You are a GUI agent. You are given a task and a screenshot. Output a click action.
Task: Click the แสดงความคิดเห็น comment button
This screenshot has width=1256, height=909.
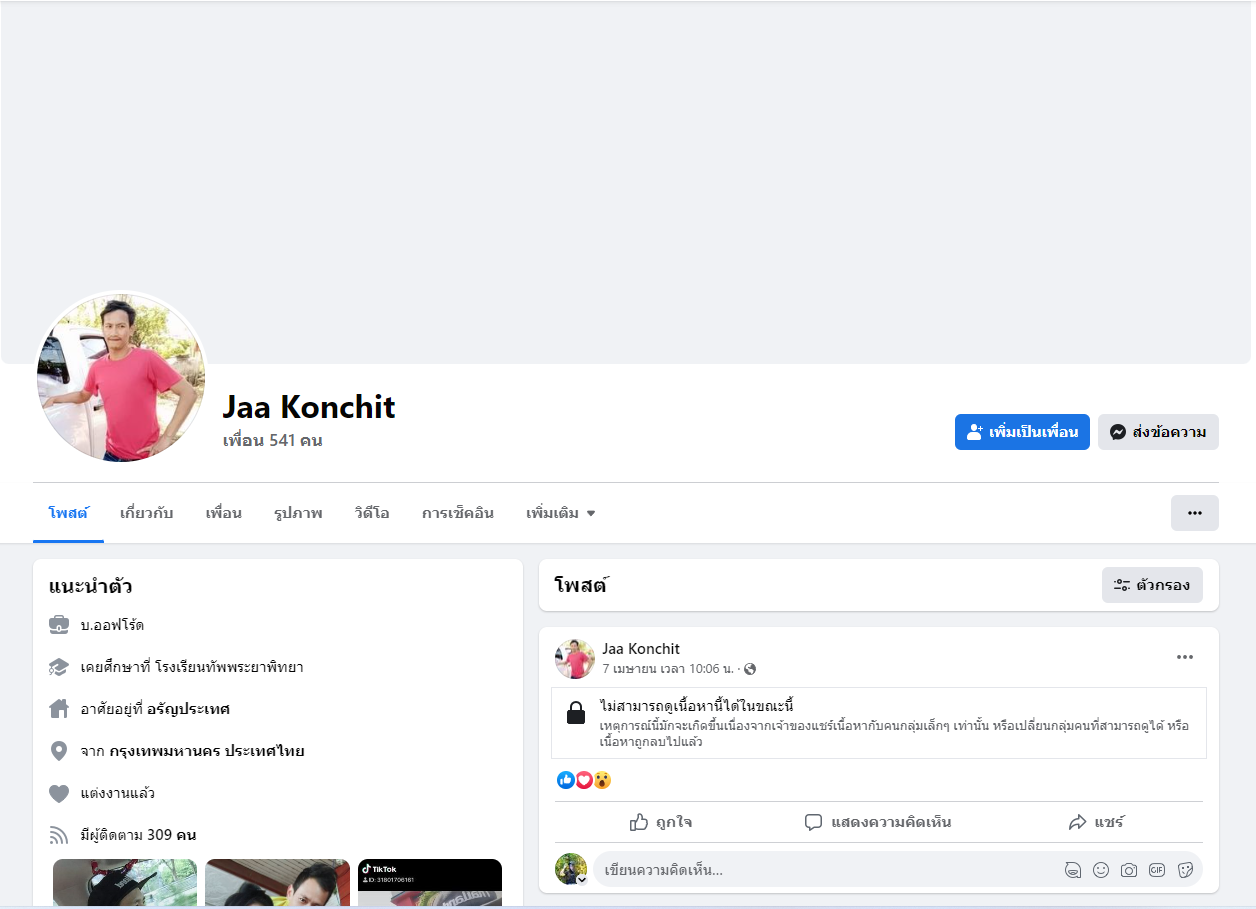[x=878, y=822]
